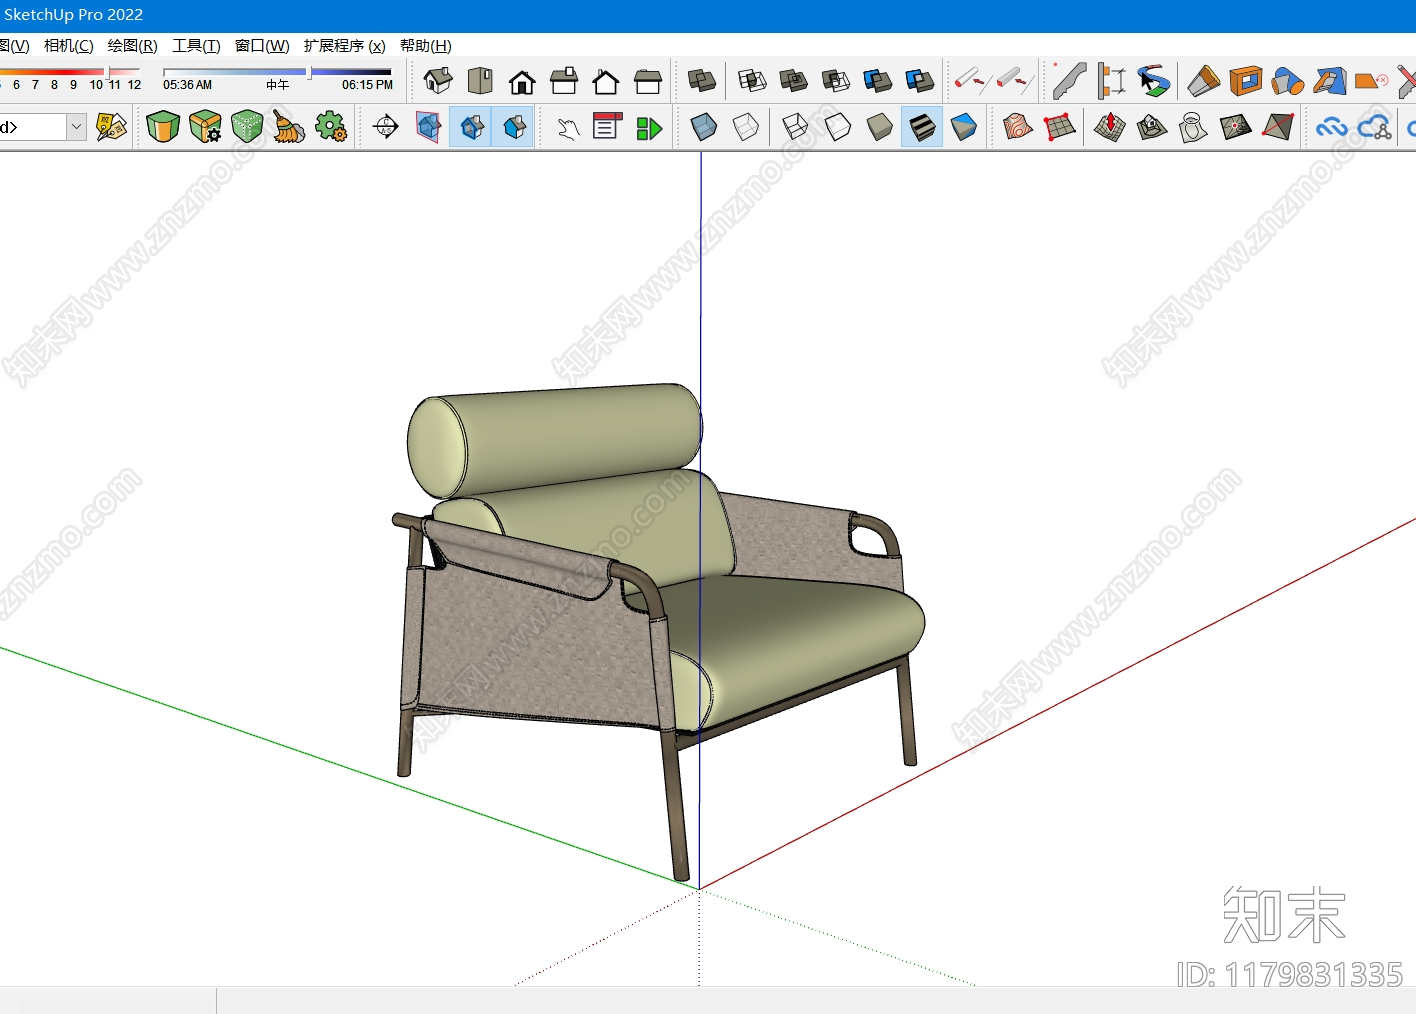The image size is (1416, 1014).
Task: Select the Intersect solid tool
Action: (x=752, y=81)
